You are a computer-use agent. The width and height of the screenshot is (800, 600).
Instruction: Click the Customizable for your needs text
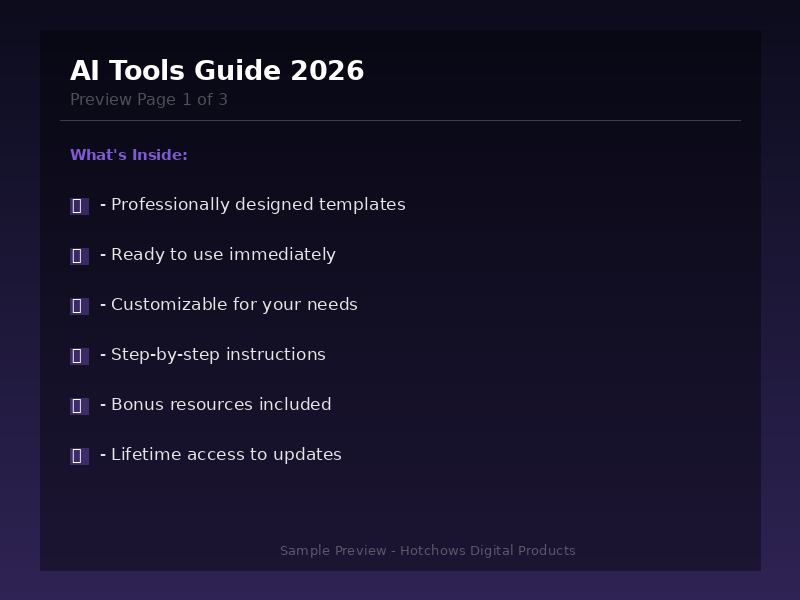pyautogui.click(x=233, y=305)
